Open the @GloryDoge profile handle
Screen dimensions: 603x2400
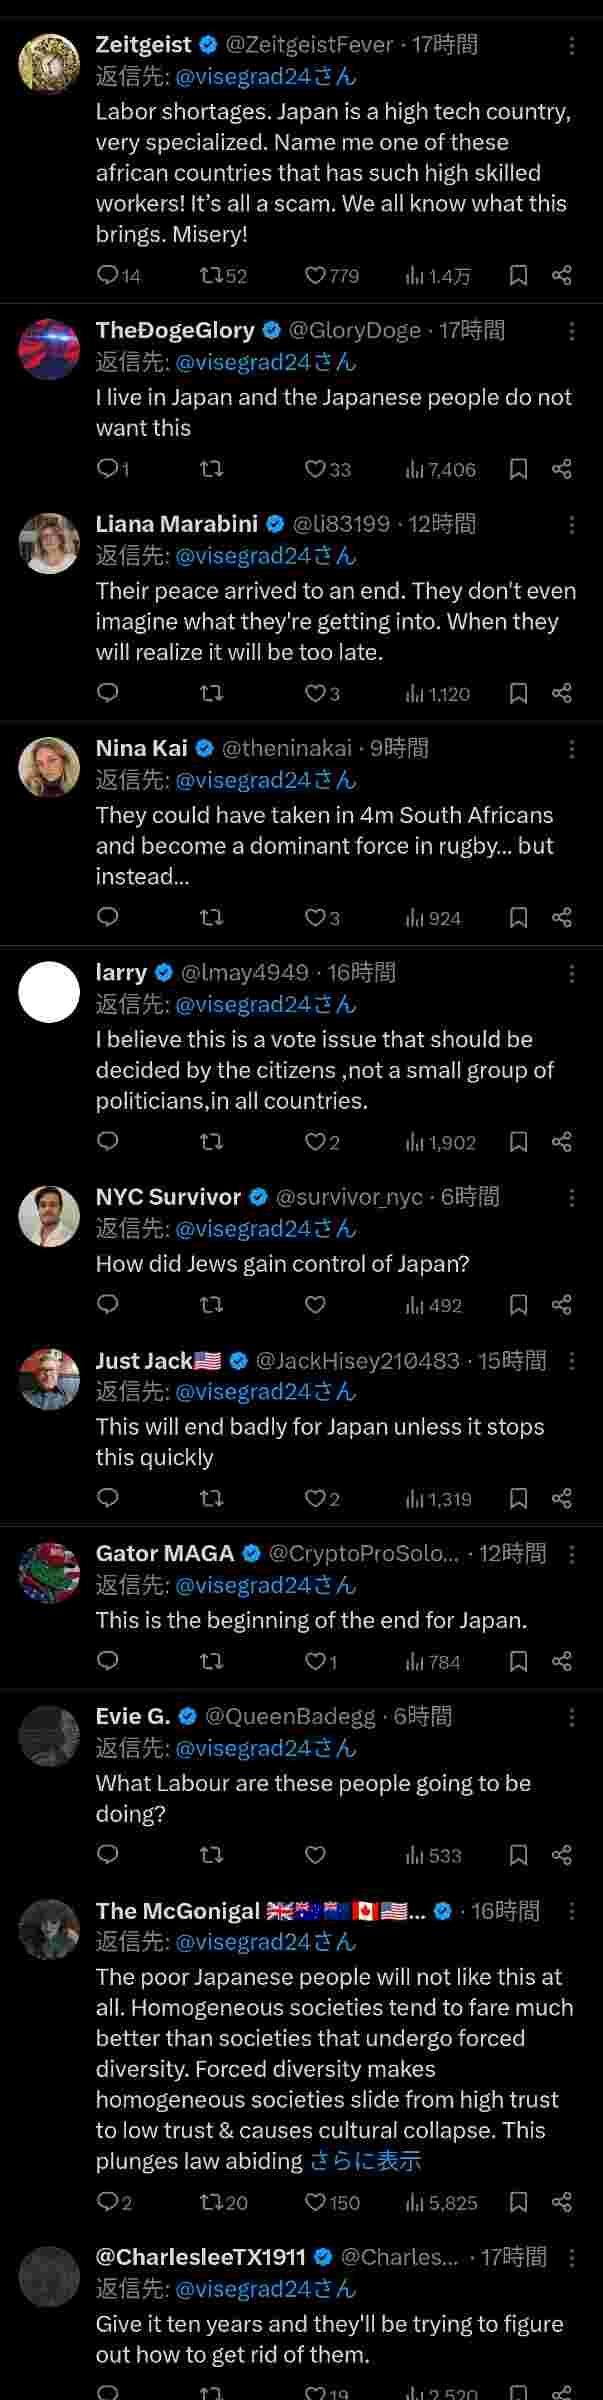354,331
